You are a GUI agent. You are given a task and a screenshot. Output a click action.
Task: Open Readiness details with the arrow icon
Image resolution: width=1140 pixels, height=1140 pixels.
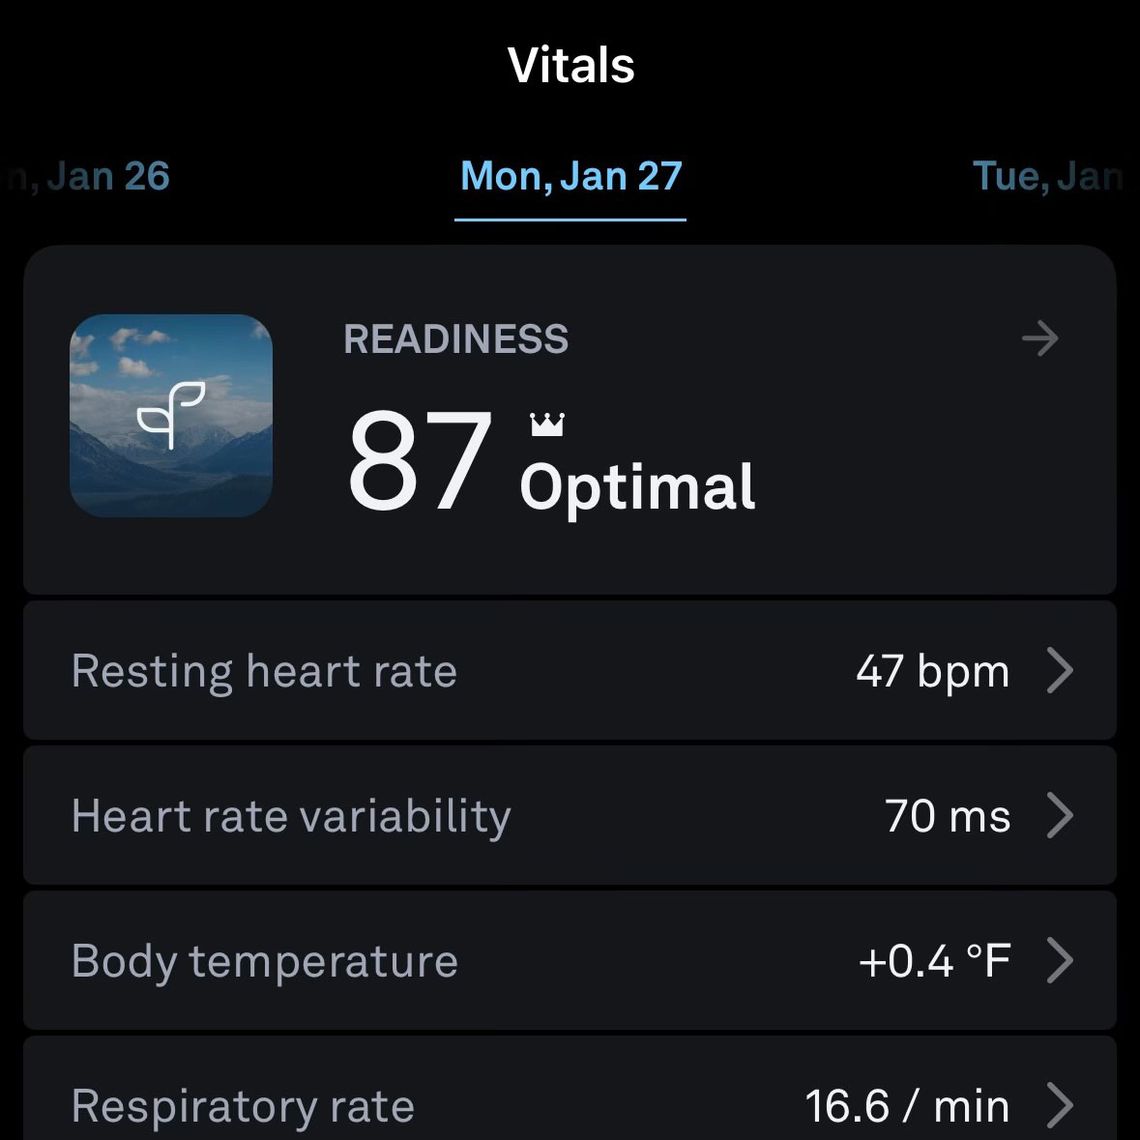point(1040,339)
